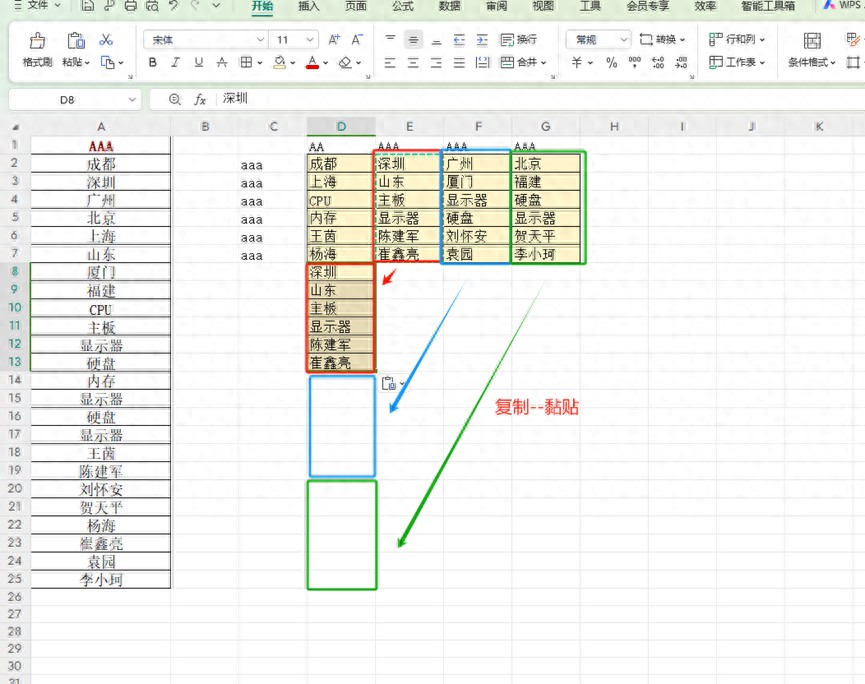This screenshot has height=684, width=865.
Task: Open the Rows and Columns (行和列) dropdown
Action: point(737,40)
